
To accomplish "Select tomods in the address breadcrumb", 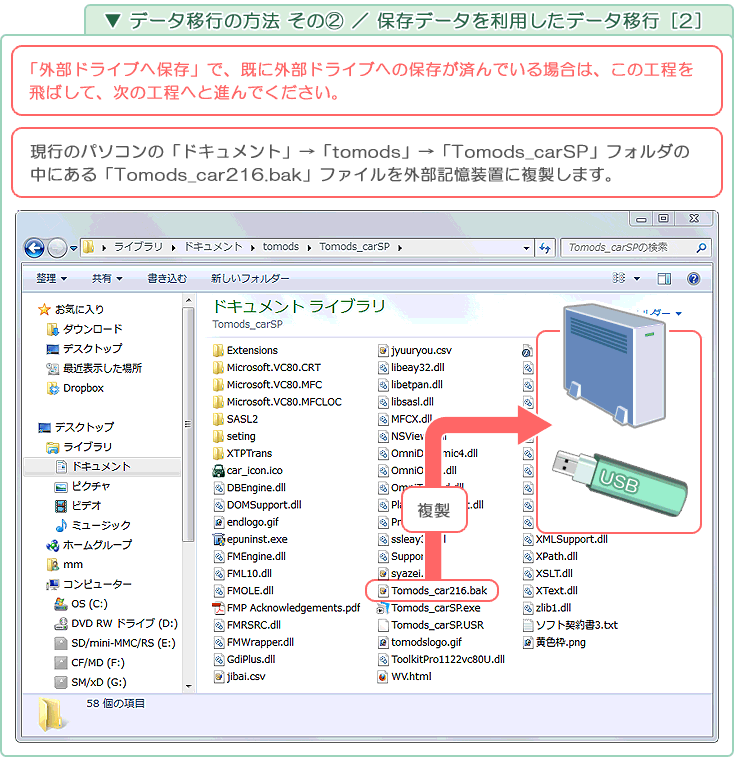I will (281, 247).
